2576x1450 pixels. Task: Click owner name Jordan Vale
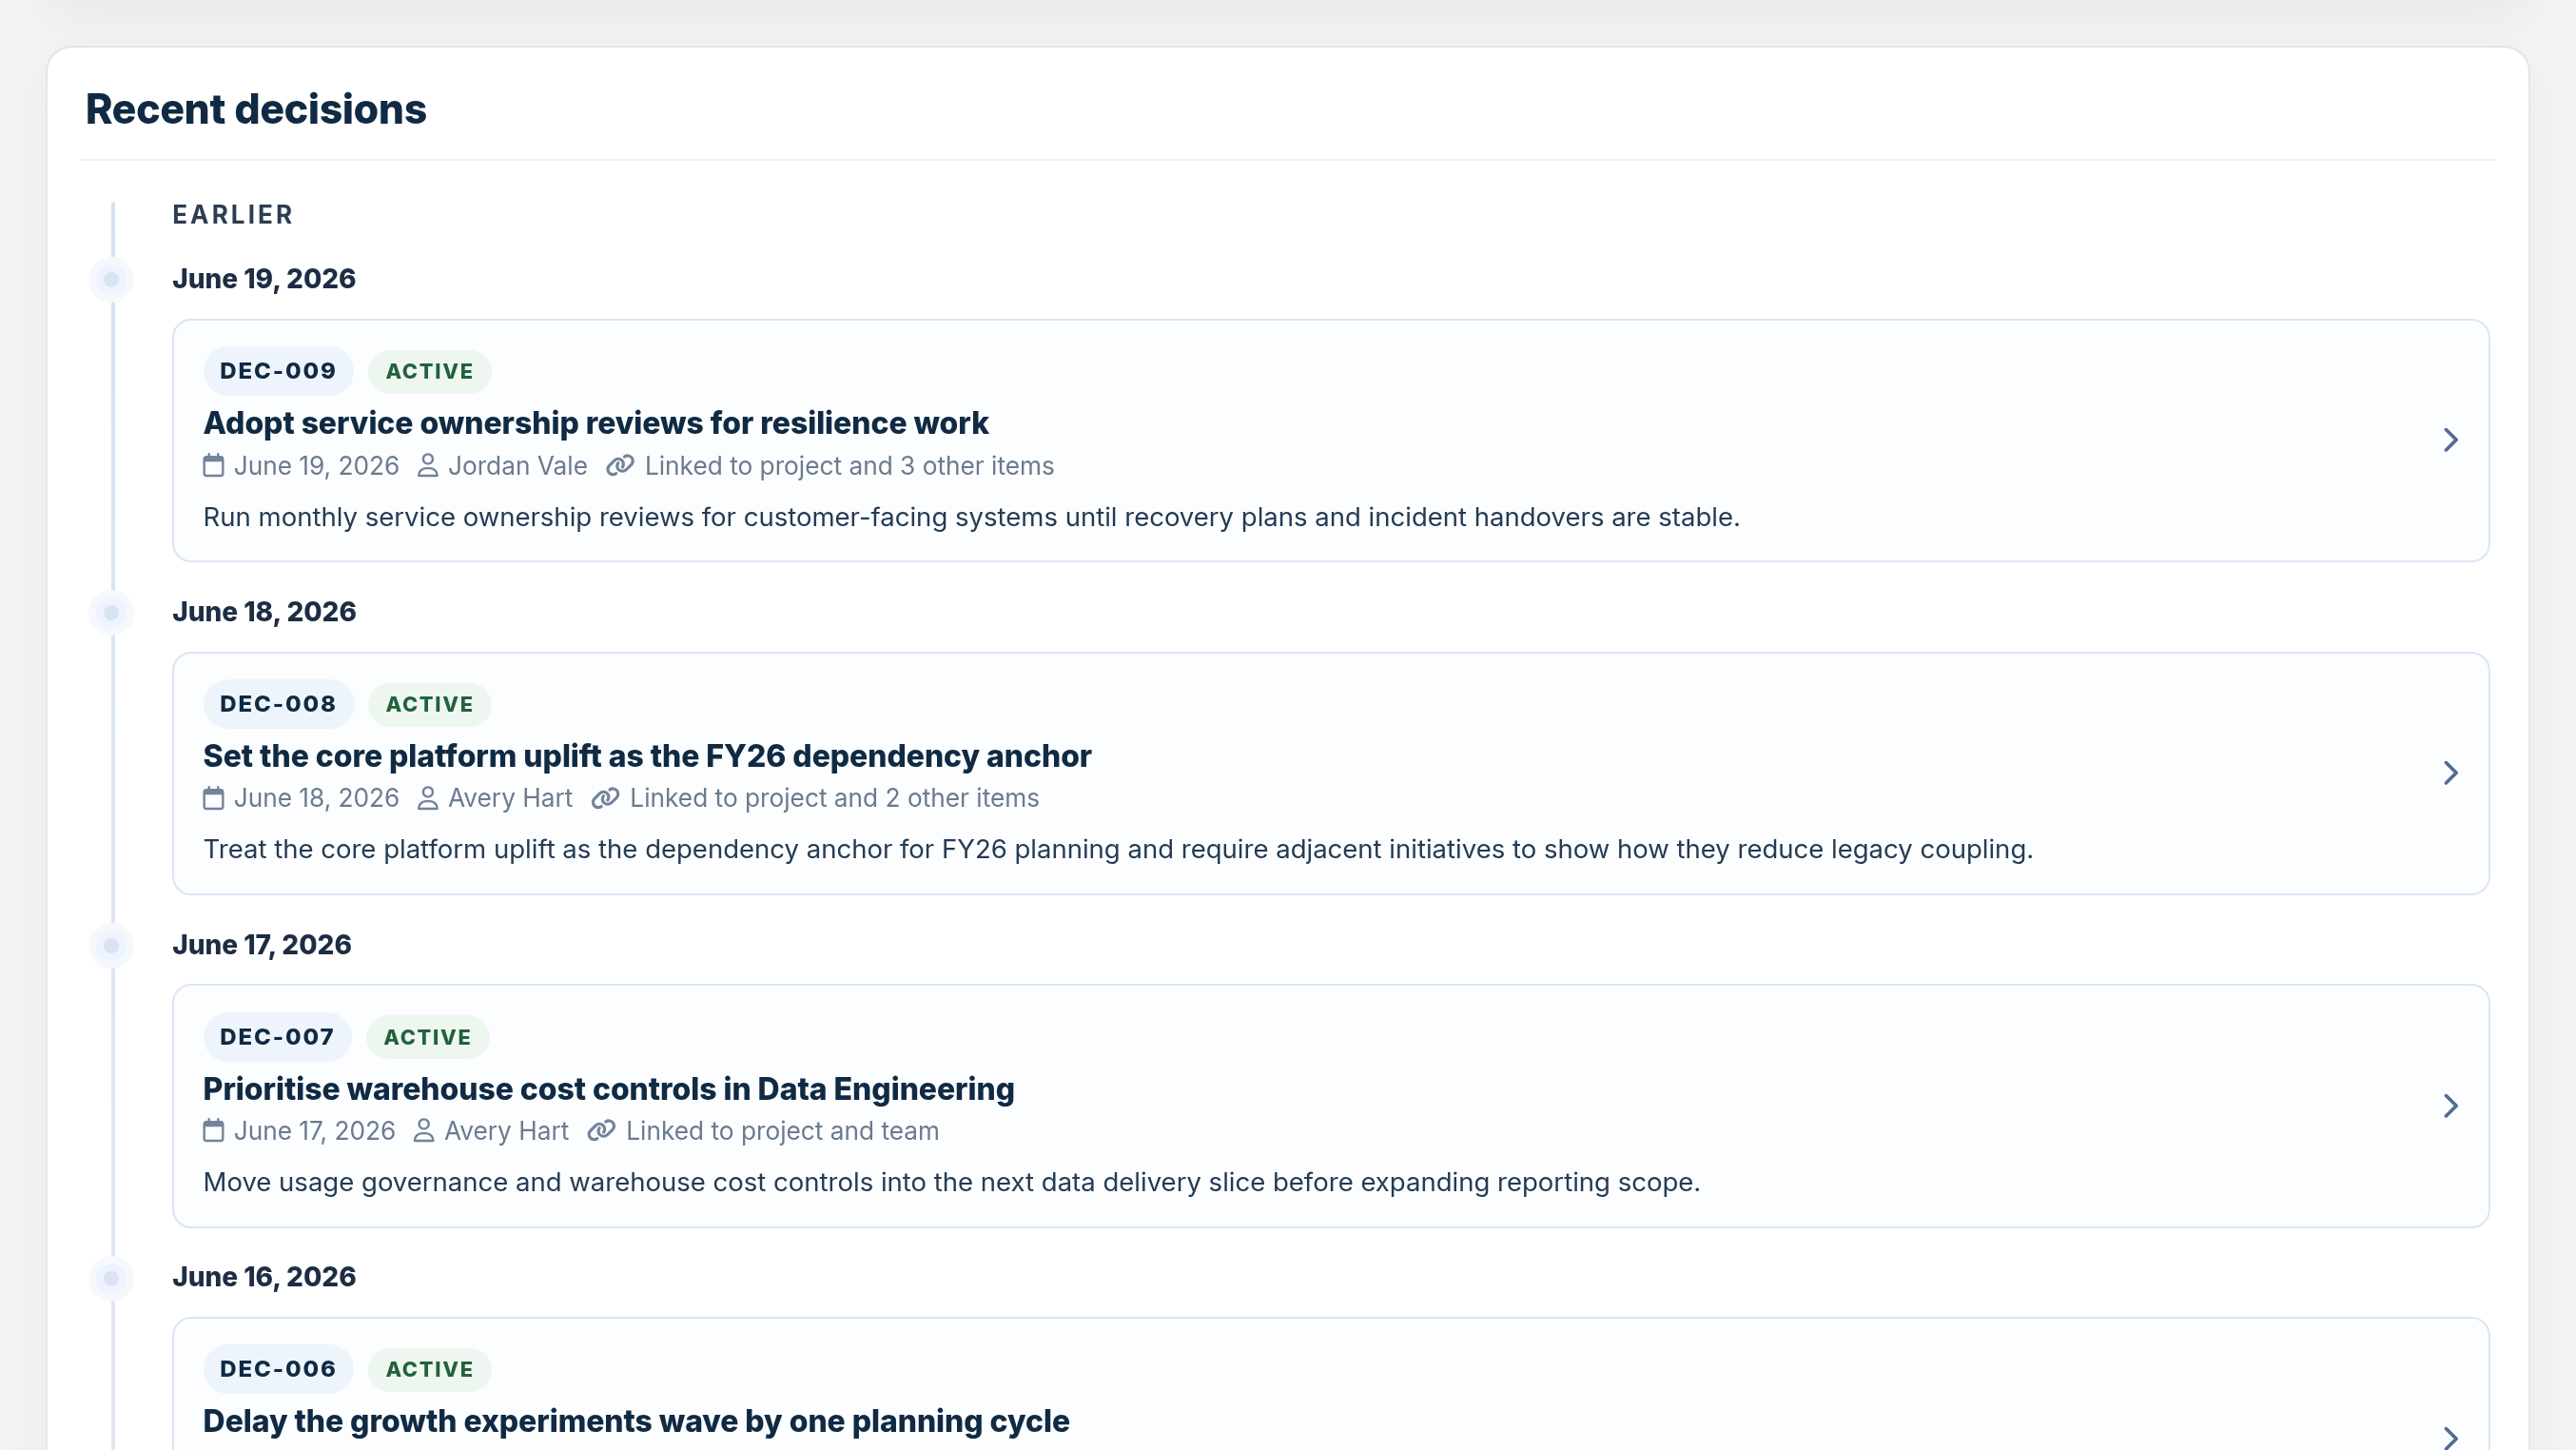click(517, 466)
